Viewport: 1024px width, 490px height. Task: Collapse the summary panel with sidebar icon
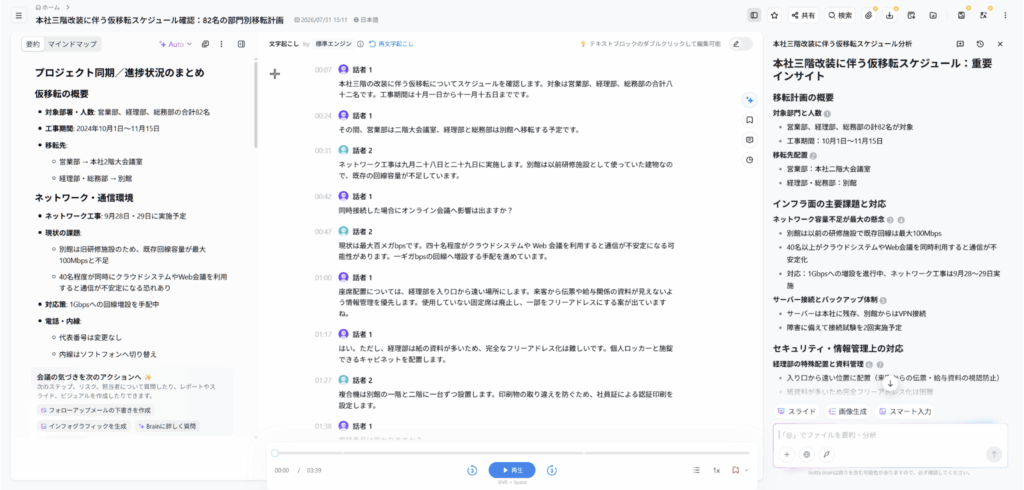(x=241, y=44)
